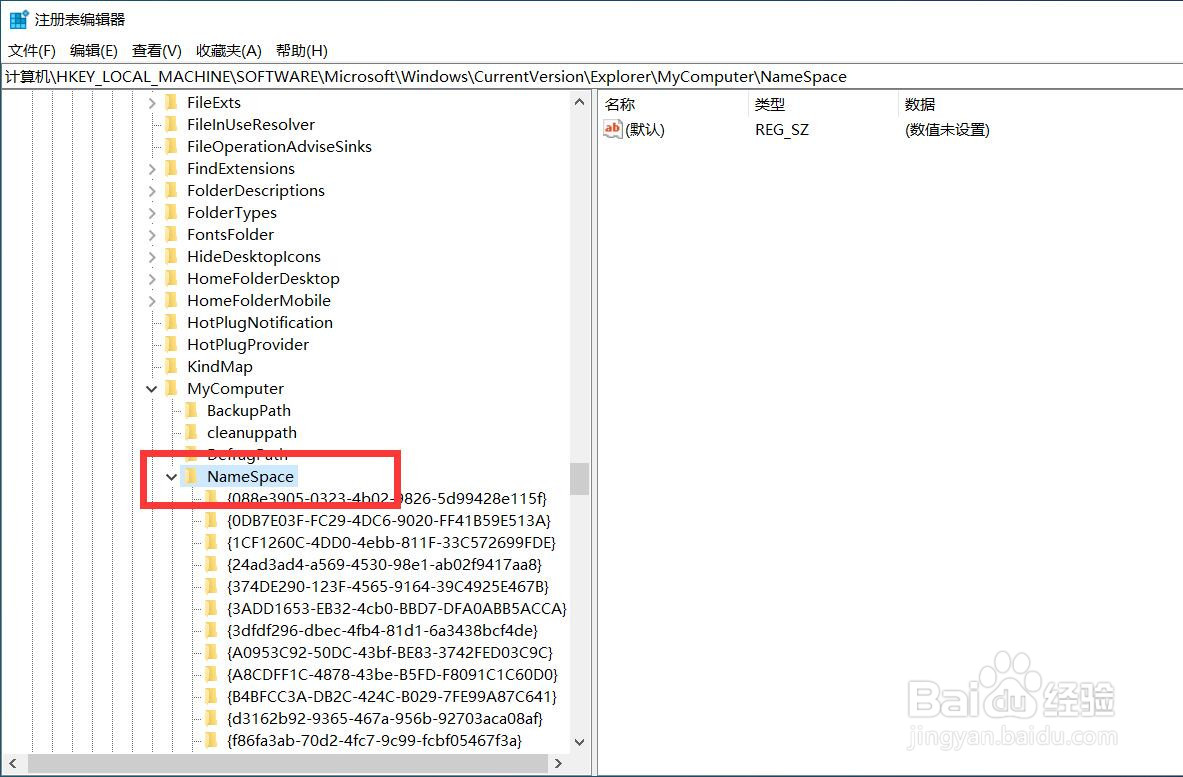Click the registry path address bar
The width and height of the screenshot is (1183, 777).
tap(592, 77)
